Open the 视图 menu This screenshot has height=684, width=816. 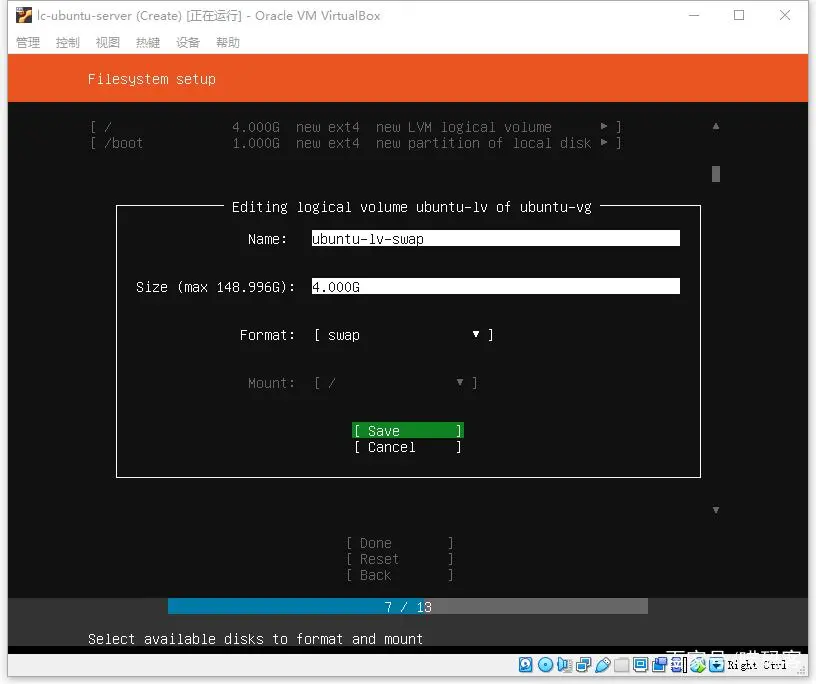pos(108,43)
